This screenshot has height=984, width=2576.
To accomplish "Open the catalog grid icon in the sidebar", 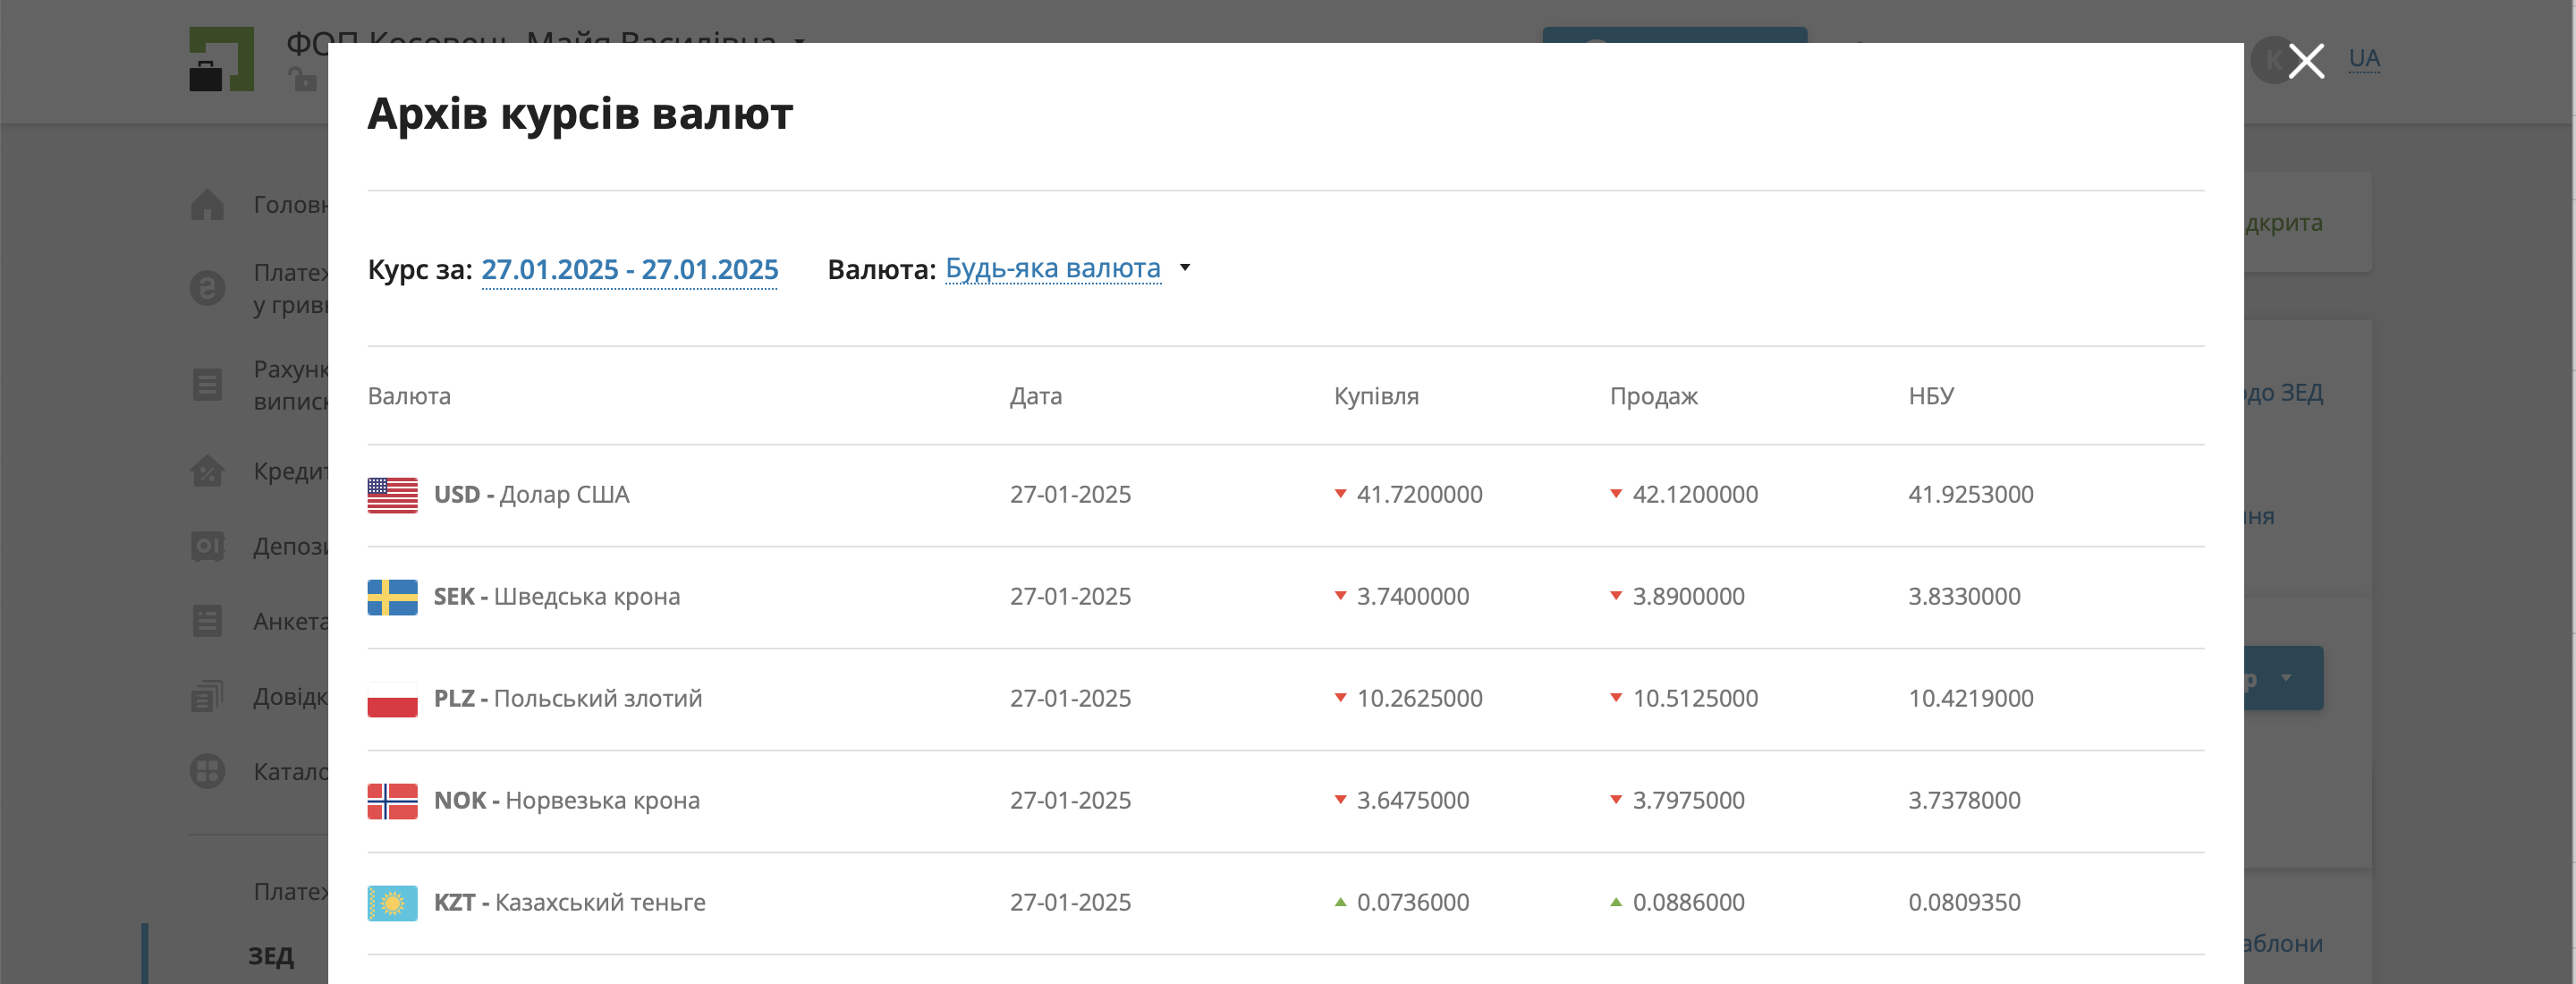I will (207, 771).
